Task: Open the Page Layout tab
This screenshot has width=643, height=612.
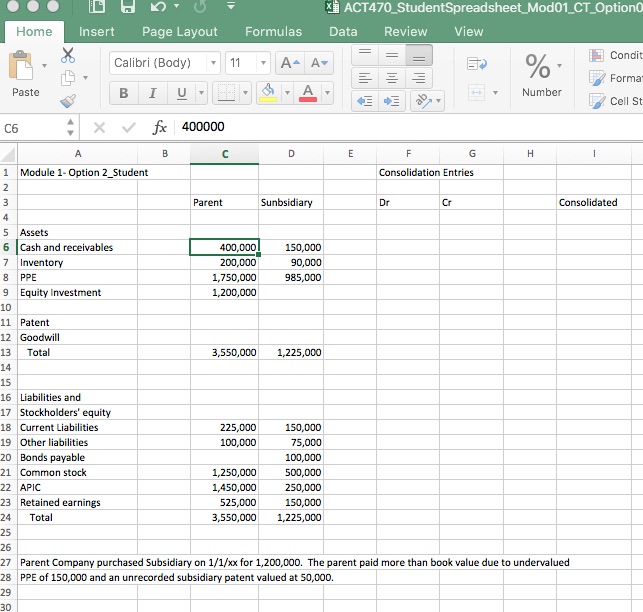Action: click(180, 32)
